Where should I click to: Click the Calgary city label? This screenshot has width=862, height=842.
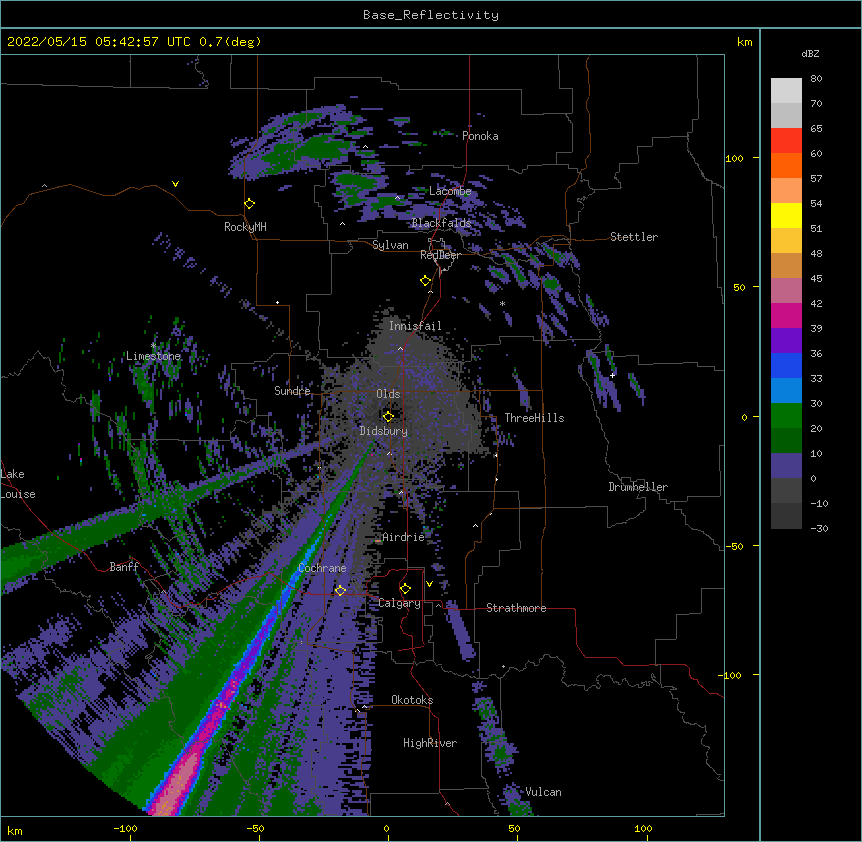point(399,603)
